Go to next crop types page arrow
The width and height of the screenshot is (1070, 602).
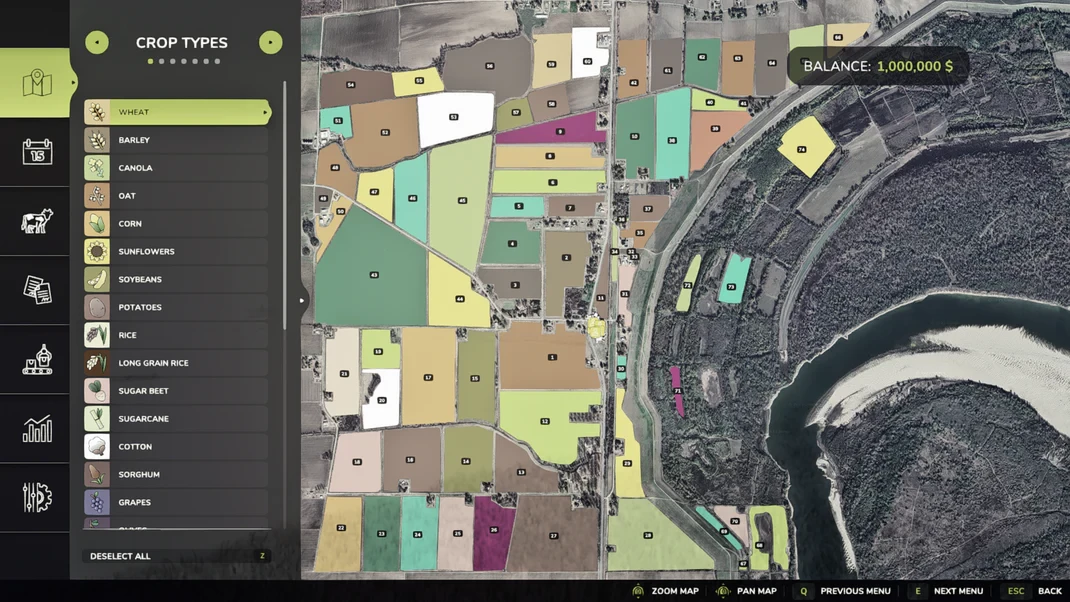(x=271, y=42)
